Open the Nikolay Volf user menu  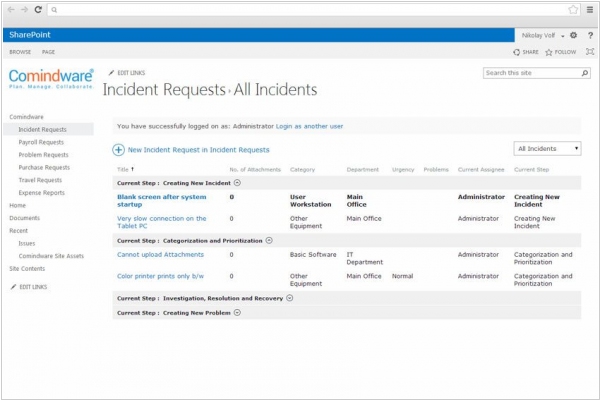(543, 35)
